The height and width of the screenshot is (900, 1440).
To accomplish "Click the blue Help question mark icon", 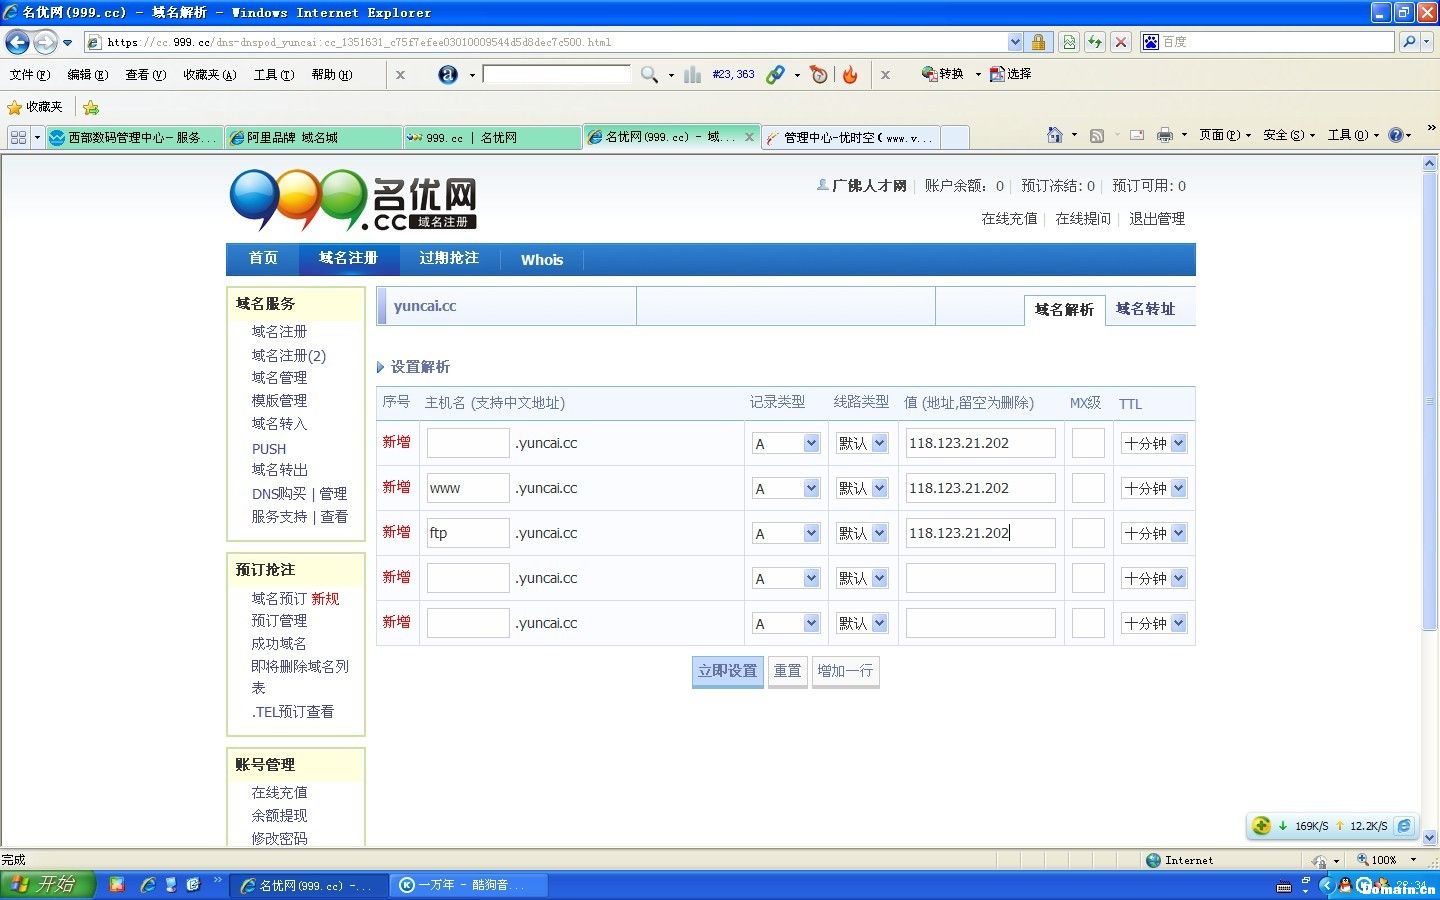I will click(x=1396, y=135).
